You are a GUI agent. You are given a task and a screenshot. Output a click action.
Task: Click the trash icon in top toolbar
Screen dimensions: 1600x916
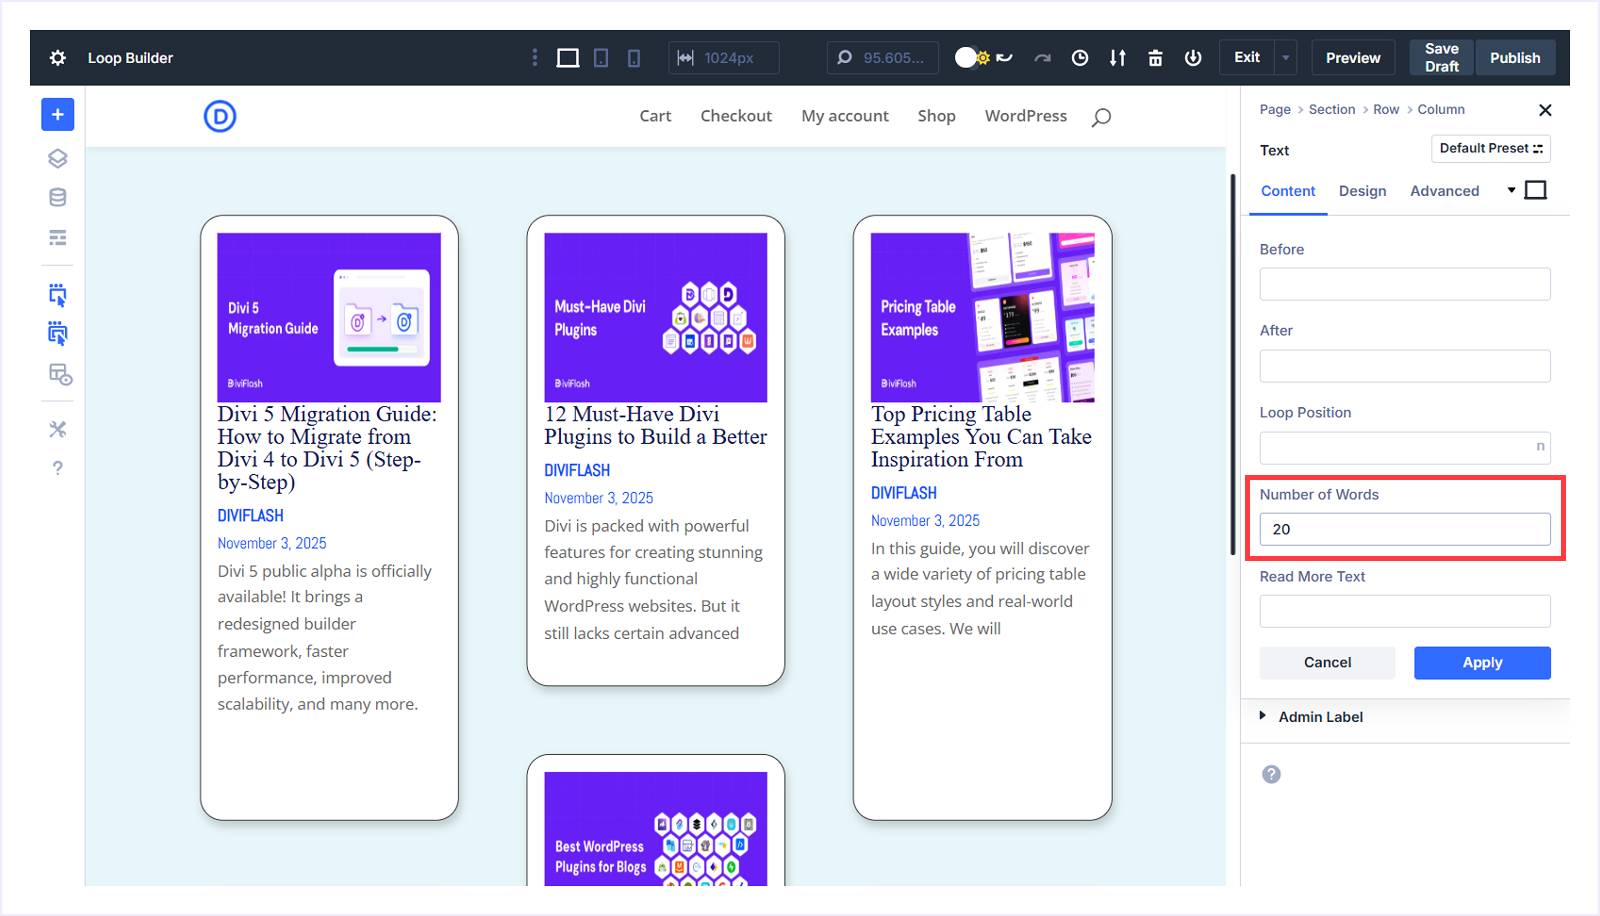tap(1155, 58)
